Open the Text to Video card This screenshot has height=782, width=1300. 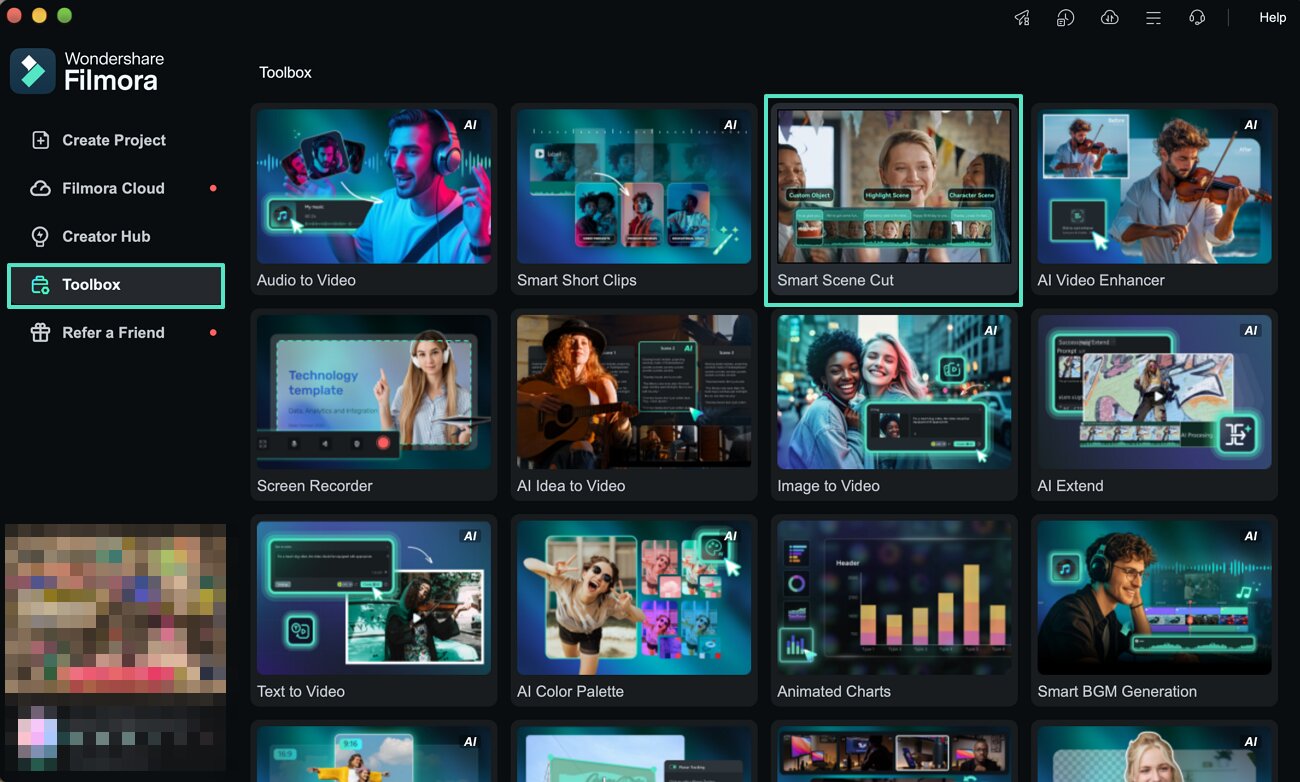(x=374, y=611)
